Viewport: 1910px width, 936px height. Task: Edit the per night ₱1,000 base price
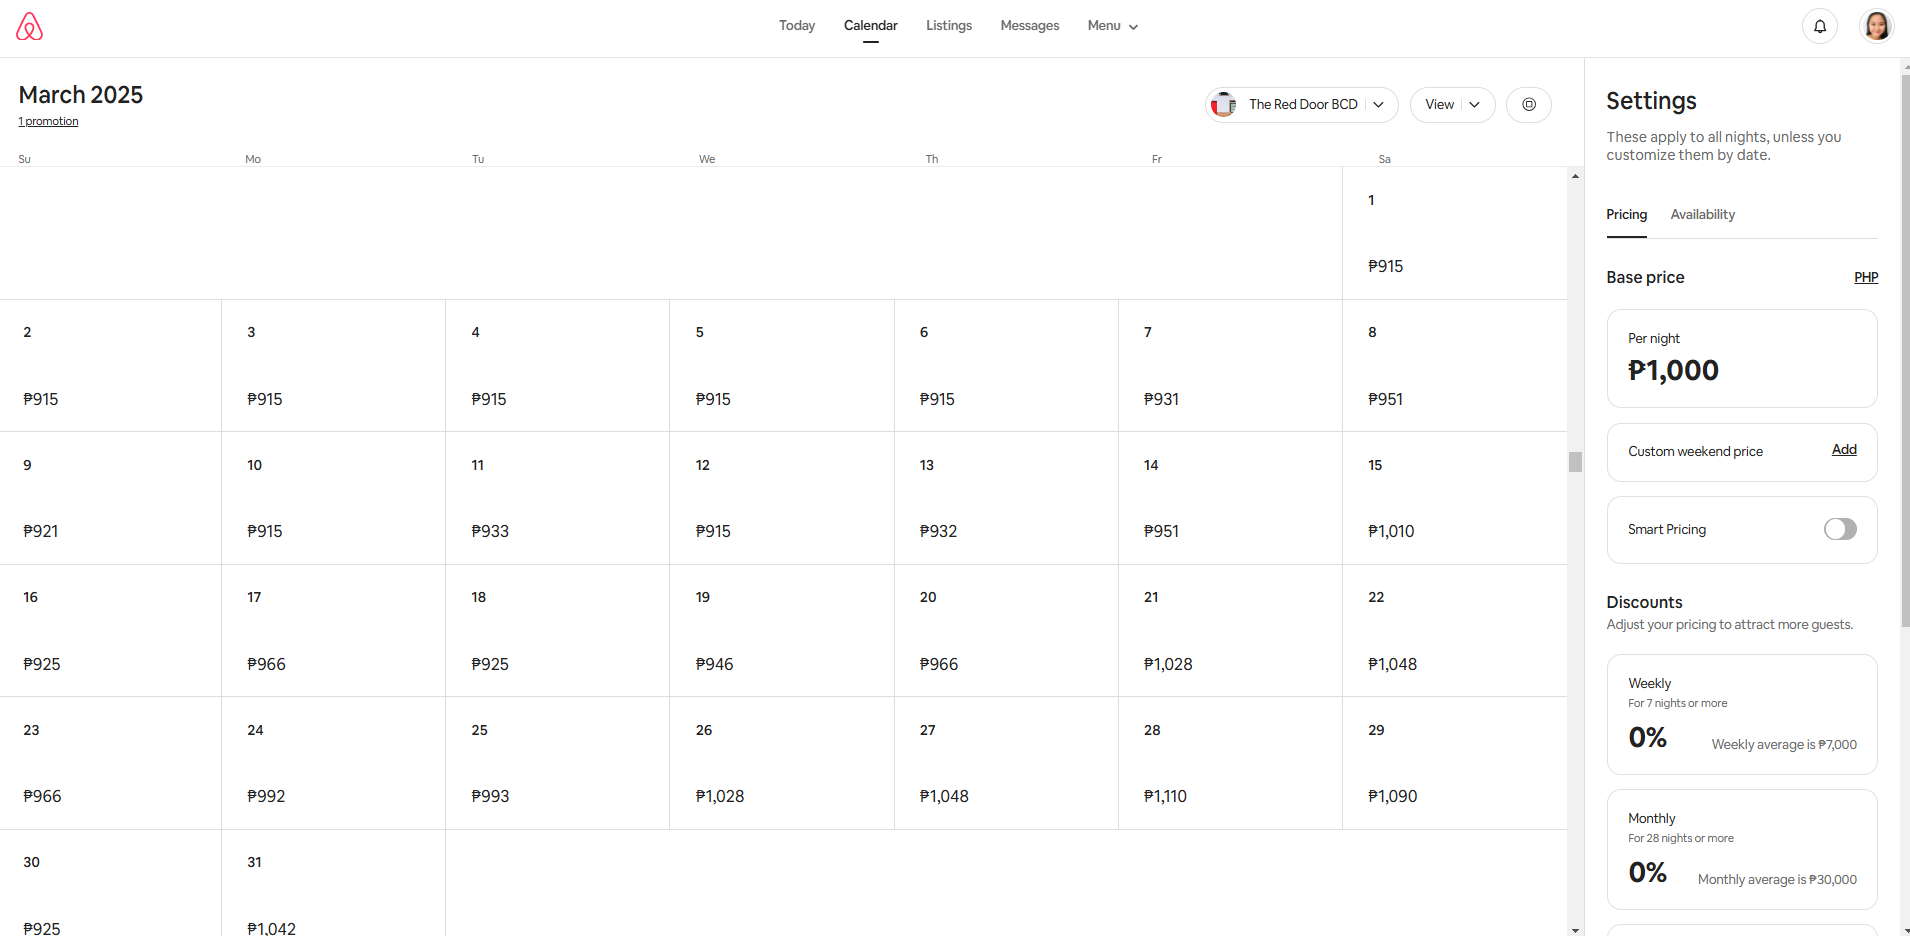coord(1742,358)
